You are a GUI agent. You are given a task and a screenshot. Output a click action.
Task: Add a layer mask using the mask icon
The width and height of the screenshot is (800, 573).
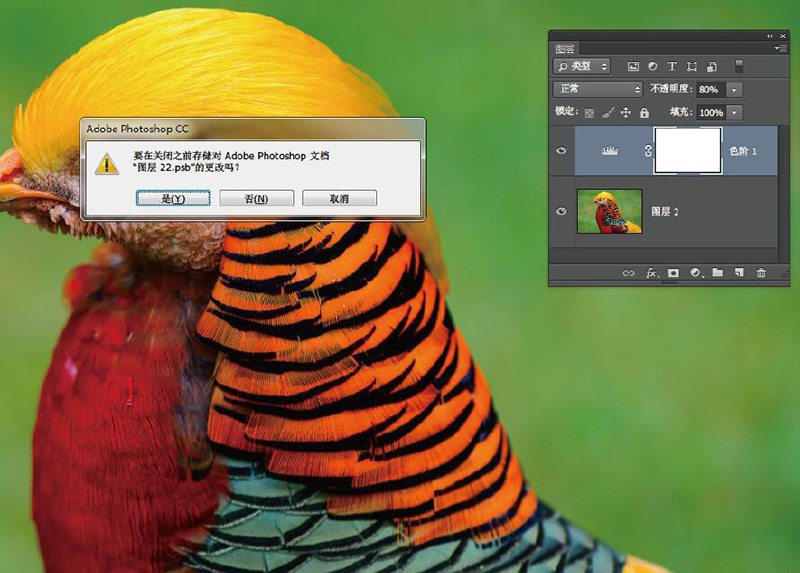[673, 272]
